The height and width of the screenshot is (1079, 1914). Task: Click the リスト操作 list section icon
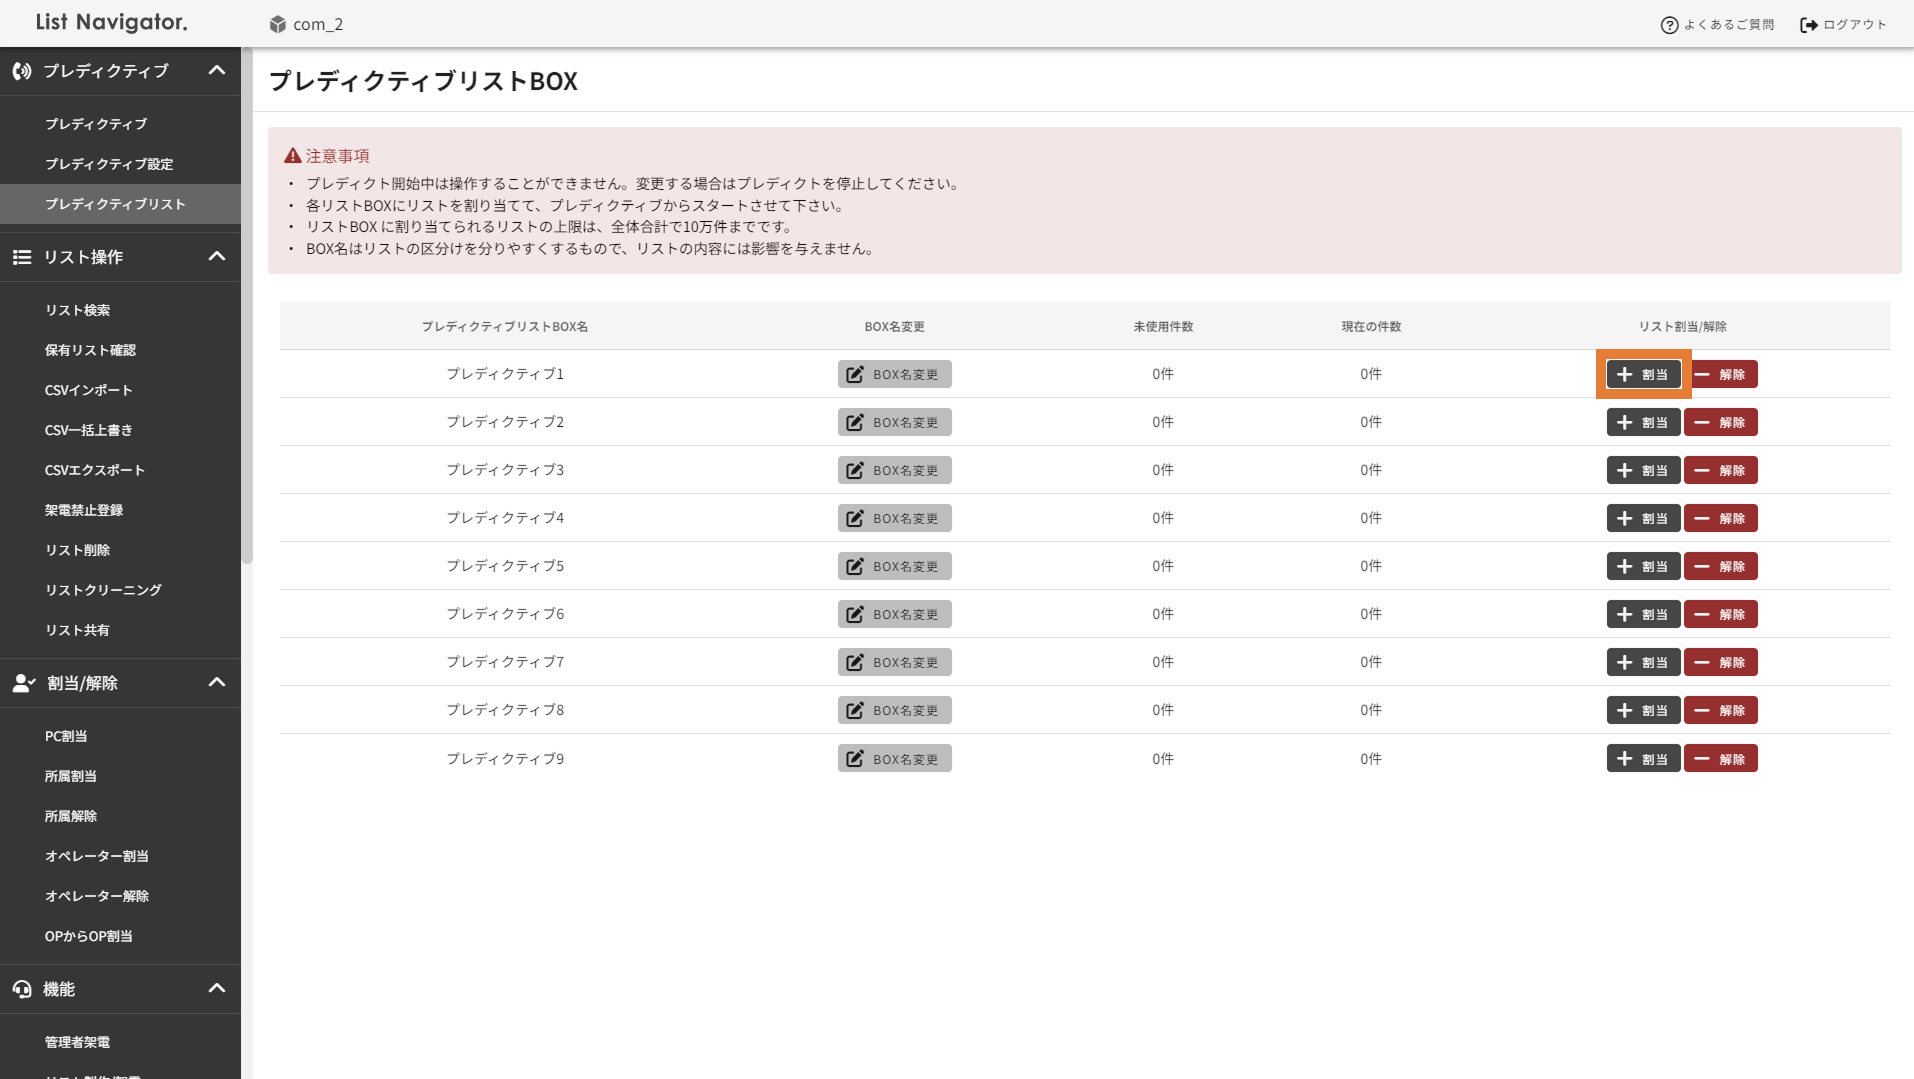point(22,257)
